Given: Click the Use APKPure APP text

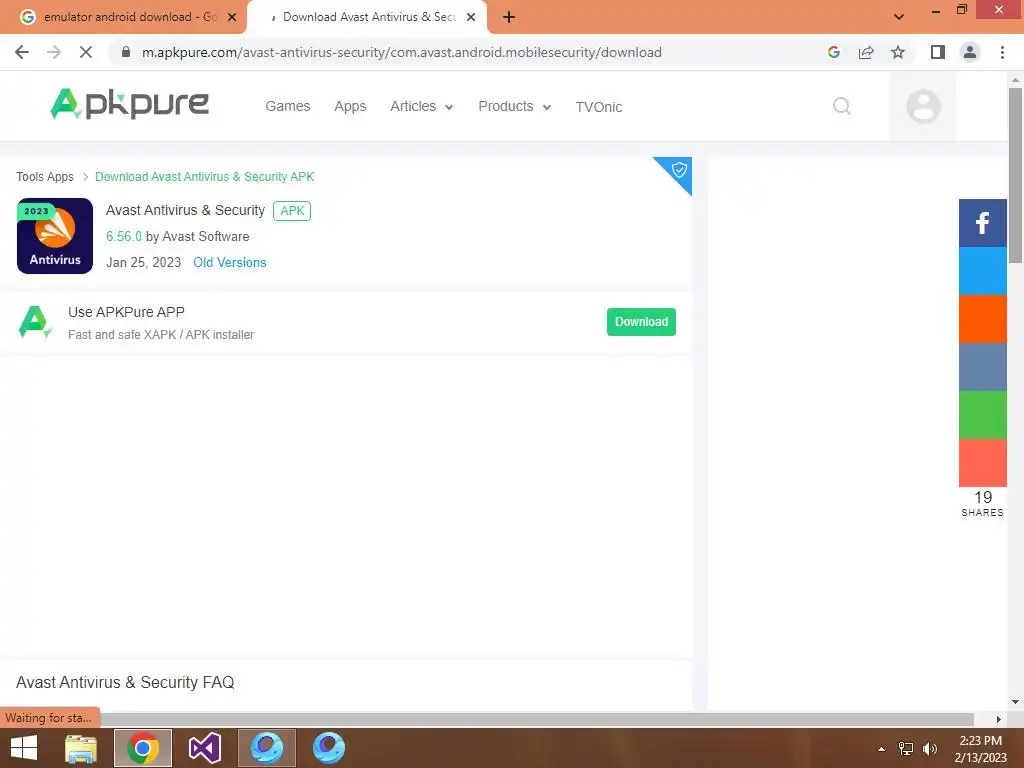Looking at the screenshot, I should (126, 312).
